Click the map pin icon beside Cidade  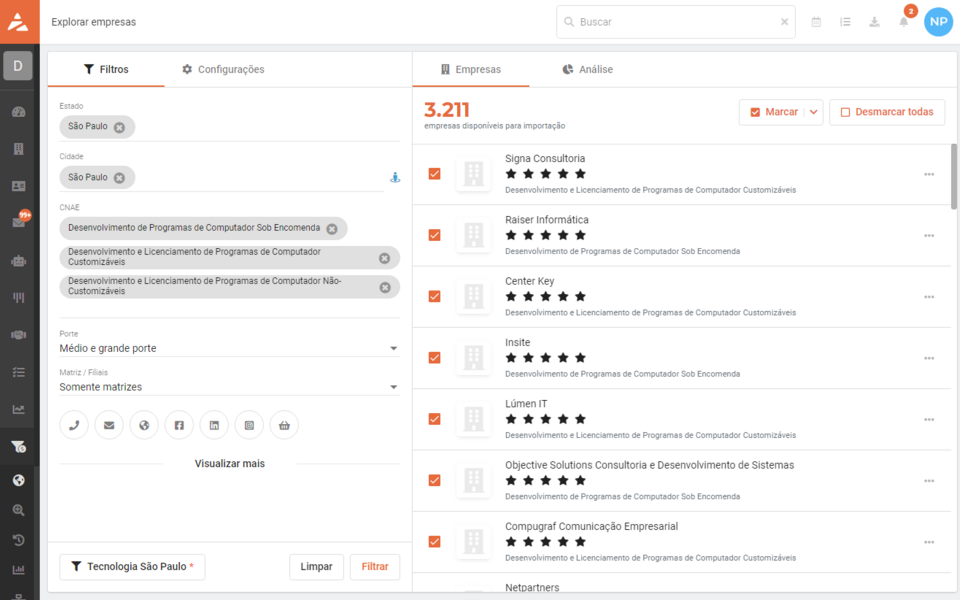[x=395, y=178]
